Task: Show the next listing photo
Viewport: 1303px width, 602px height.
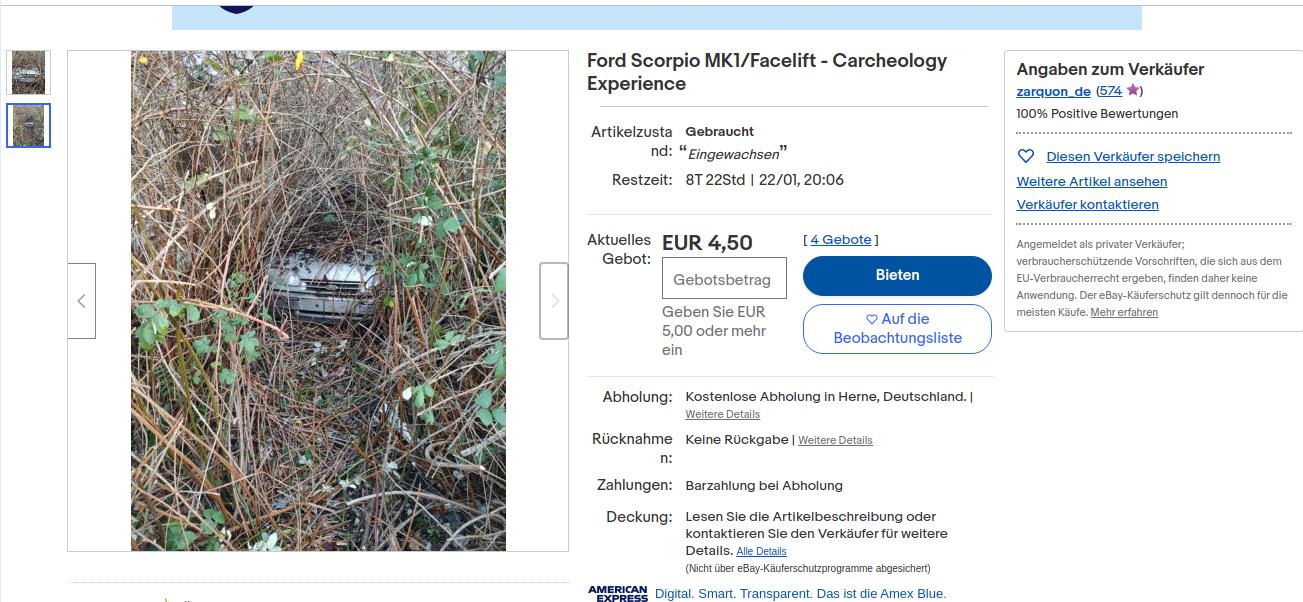Action: (x=554, y=301)
